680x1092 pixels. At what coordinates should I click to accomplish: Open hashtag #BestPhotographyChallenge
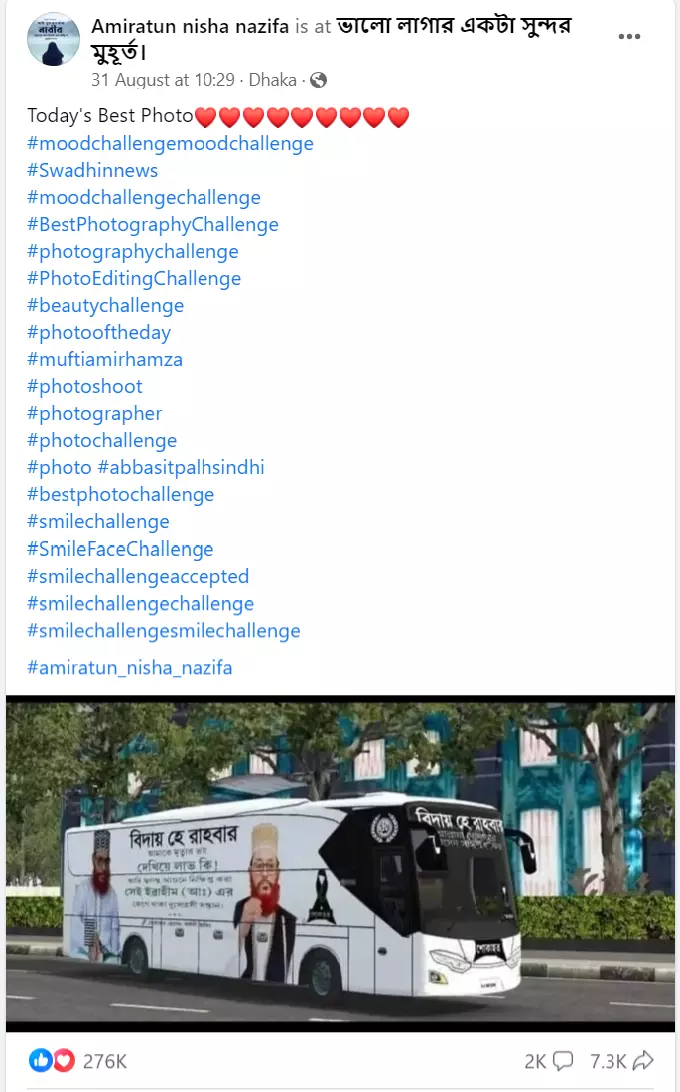pos(153,225)
